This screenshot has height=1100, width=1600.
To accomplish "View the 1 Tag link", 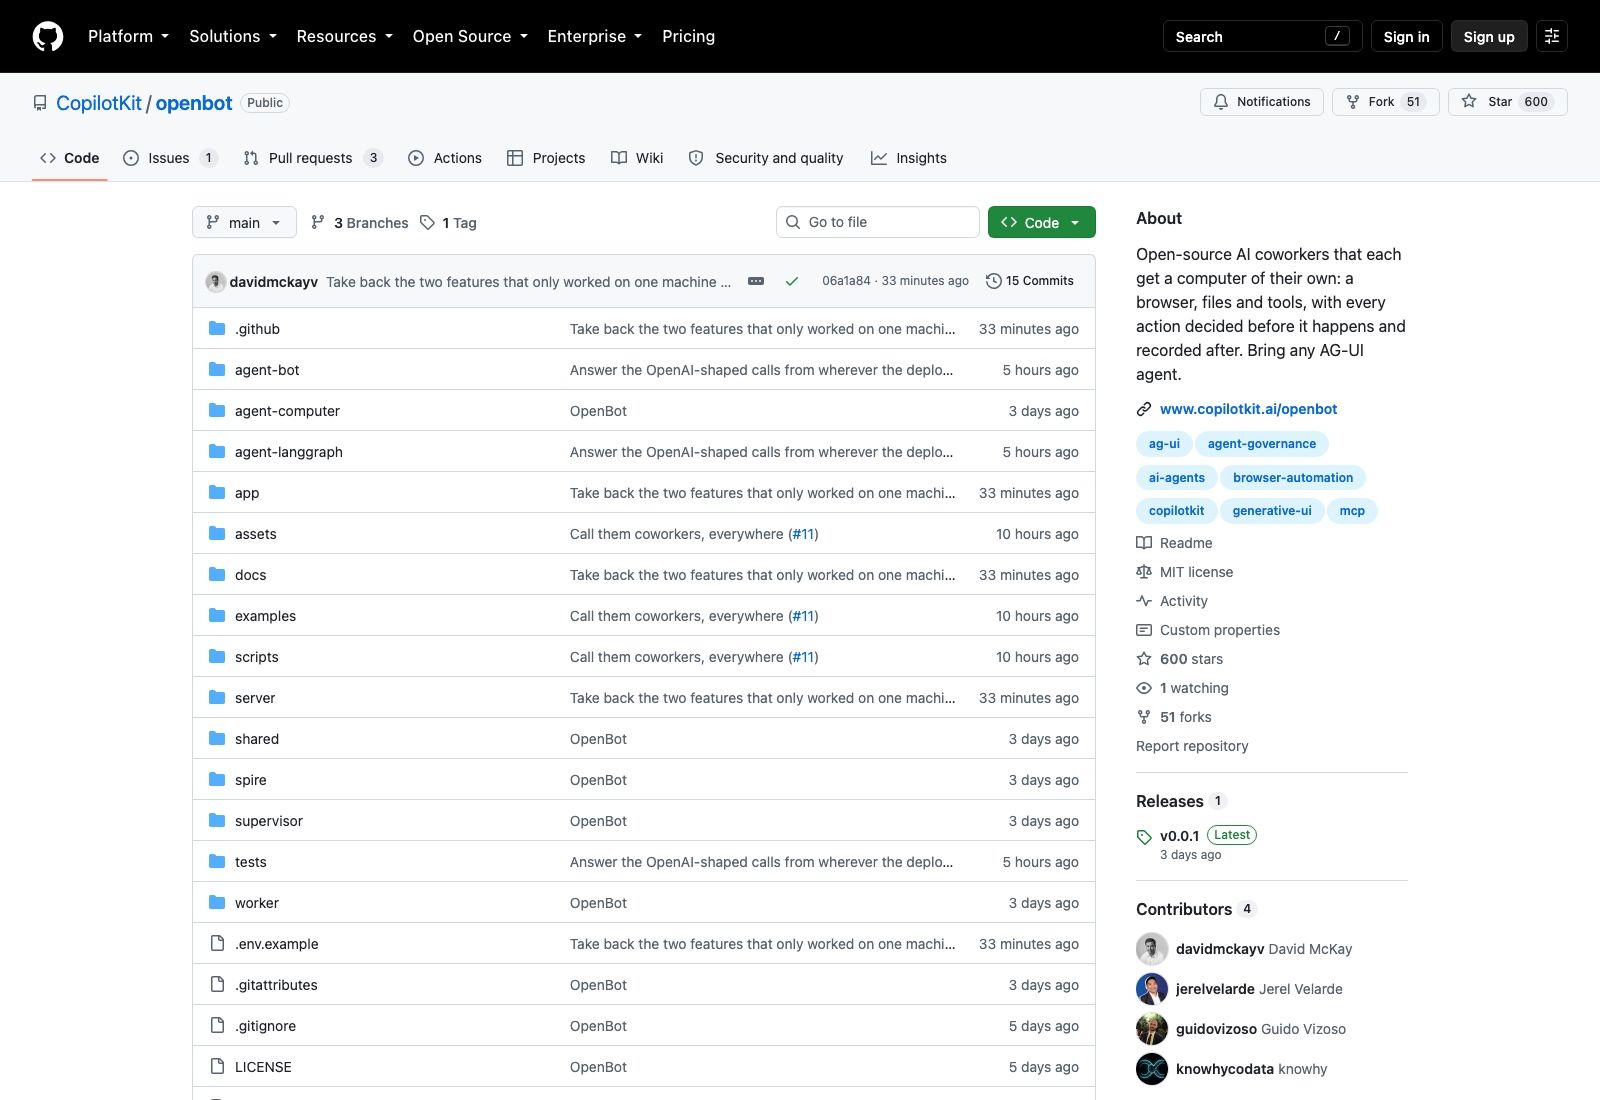I will (x=449, y=222).
